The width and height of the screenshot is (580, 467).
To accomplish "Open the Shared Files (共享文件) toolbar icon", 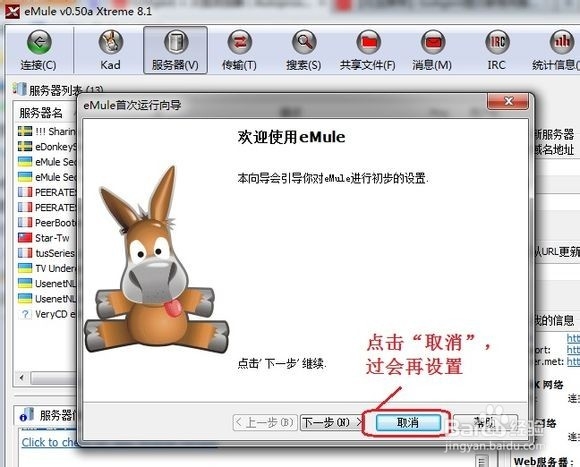I will point(368,51).
